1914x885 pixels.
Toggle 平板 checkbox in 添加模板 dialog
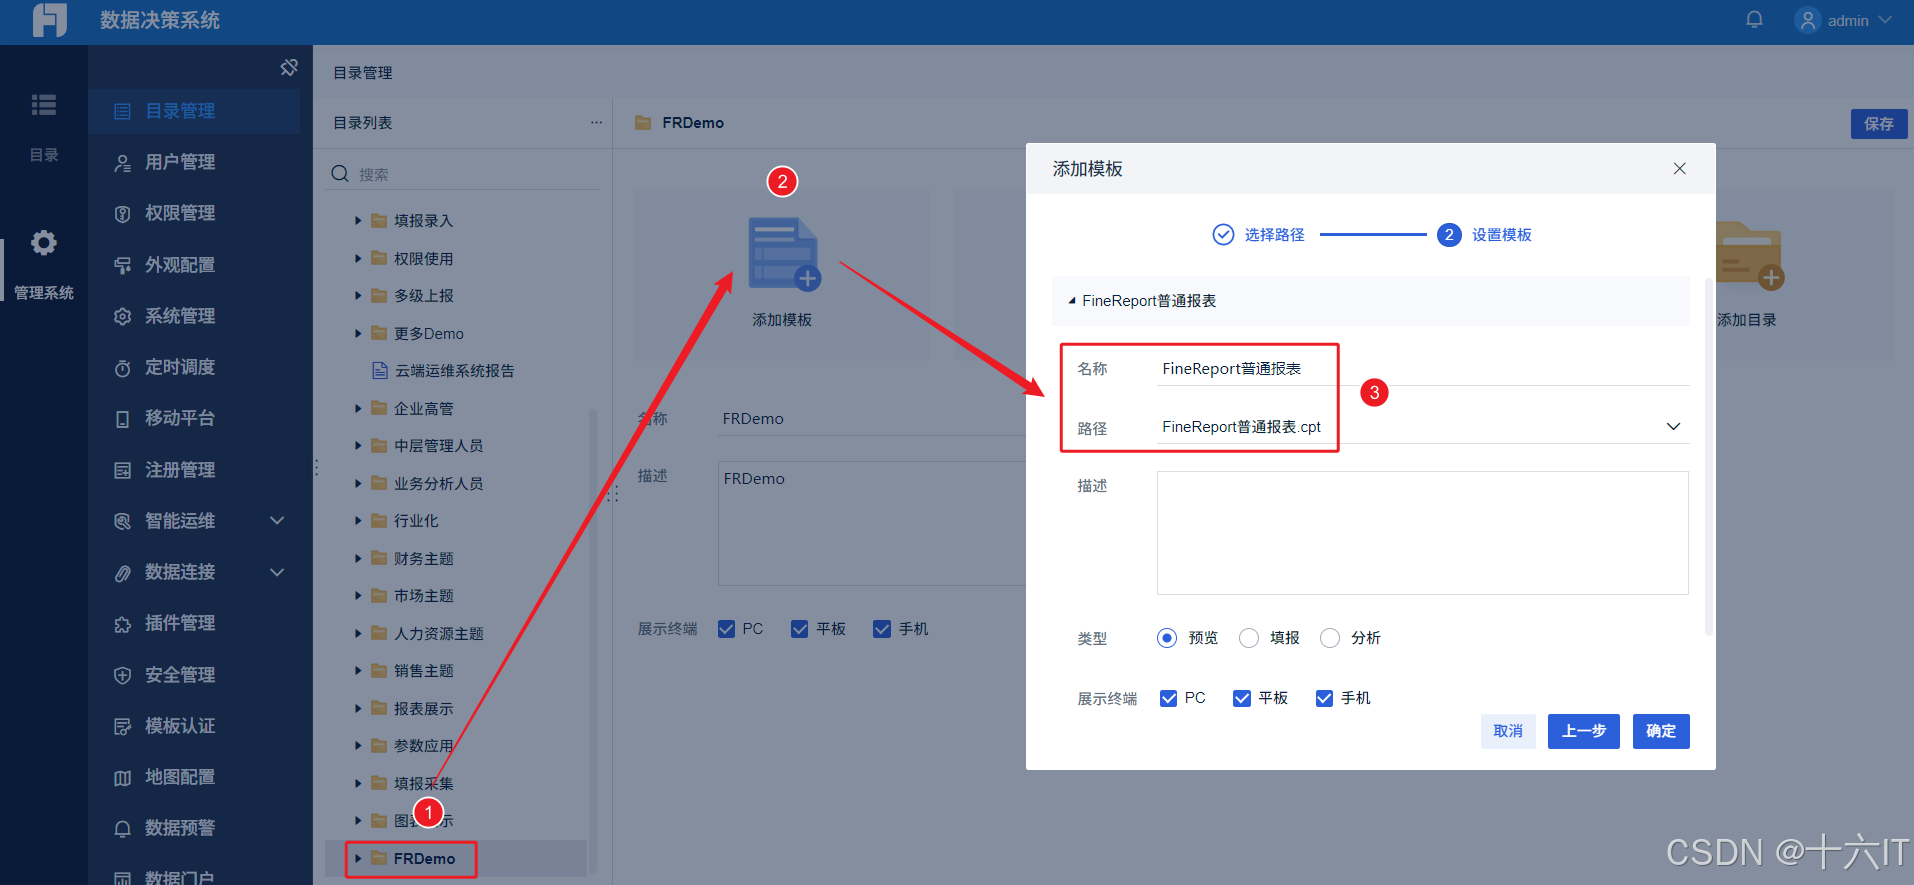pos(1241,698)
